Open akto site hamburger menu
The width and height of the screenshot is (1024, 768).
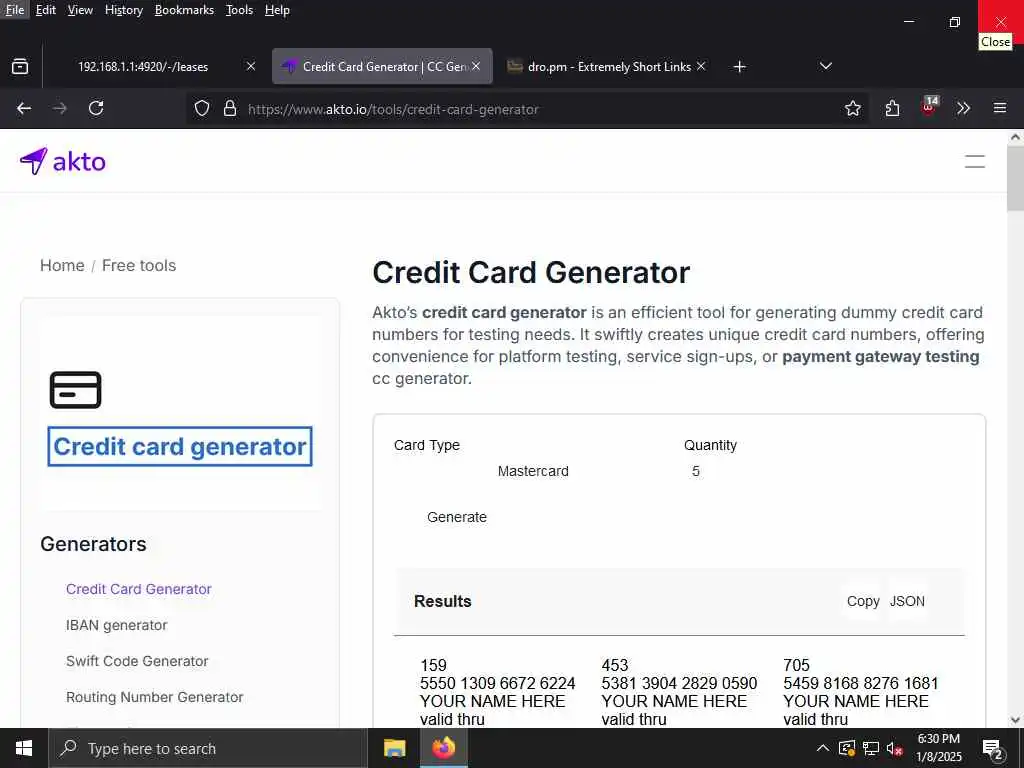pos(974,161)
